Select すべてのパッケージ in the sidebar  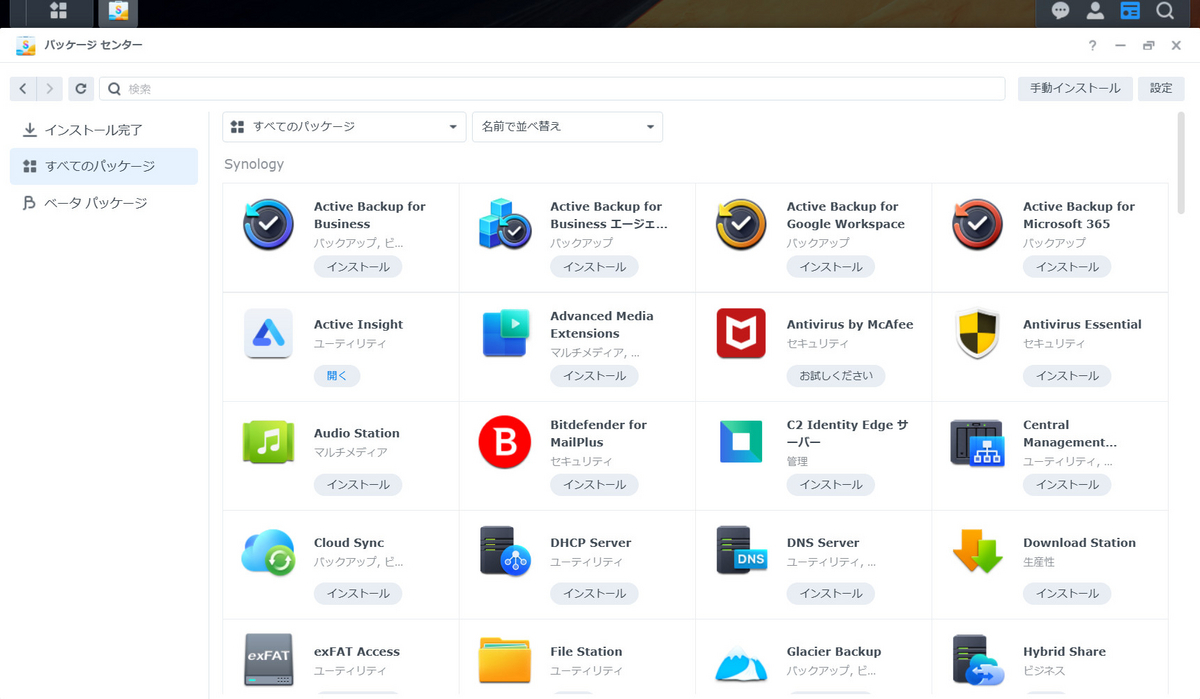click(x=104, y=166)
